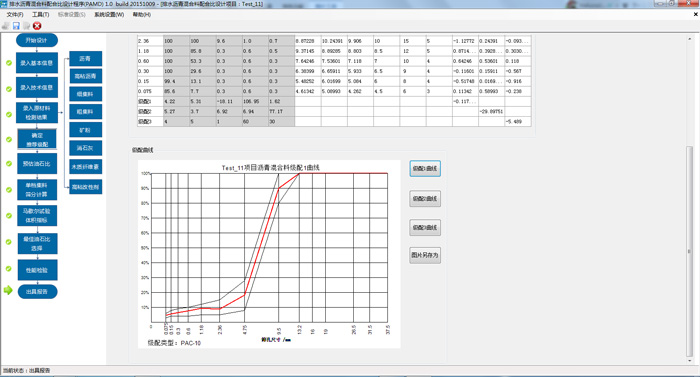Viewport: 700px width, 377px height.
Task: Click green checkmark next to 性能检验
Action: (x=8, y=269)
